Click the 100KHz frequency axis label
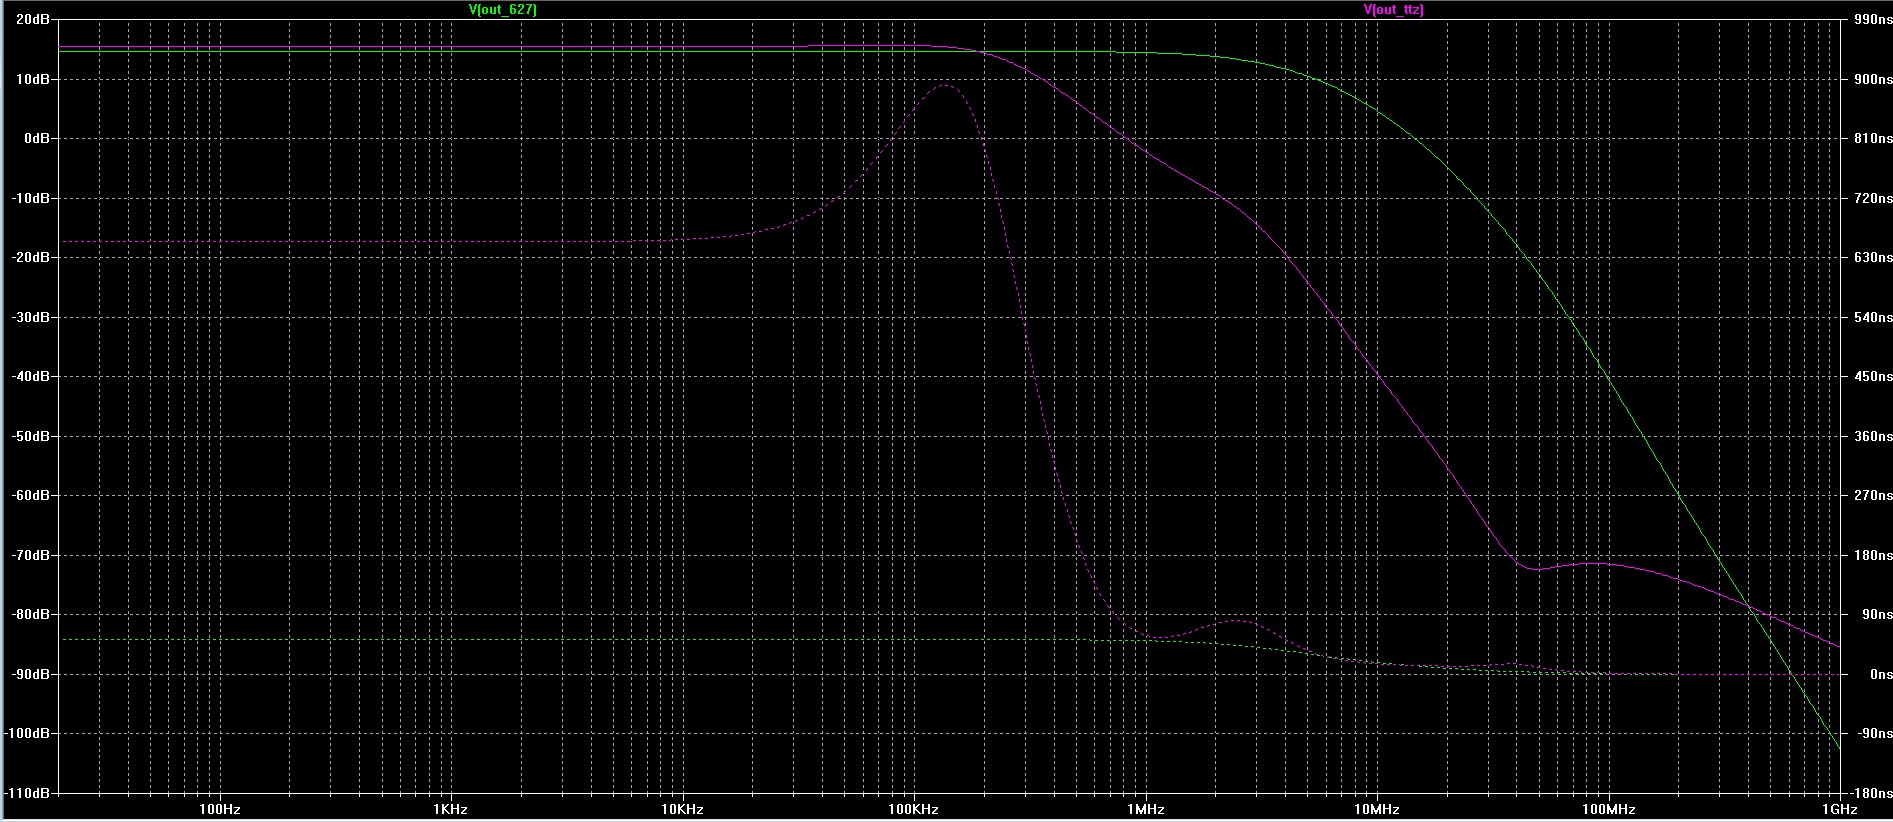The image size is (1893, 822). click(912, 809)
